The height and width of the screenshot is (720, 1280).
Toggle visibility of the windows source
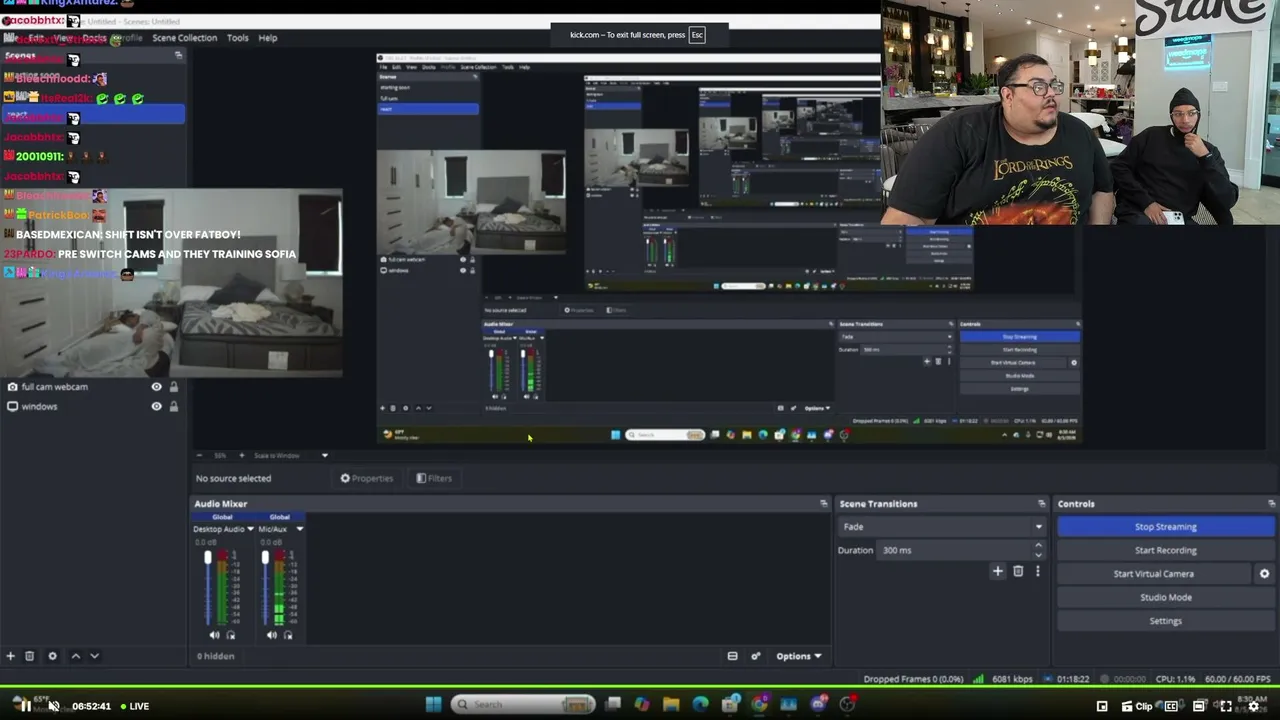pos(156,407)
